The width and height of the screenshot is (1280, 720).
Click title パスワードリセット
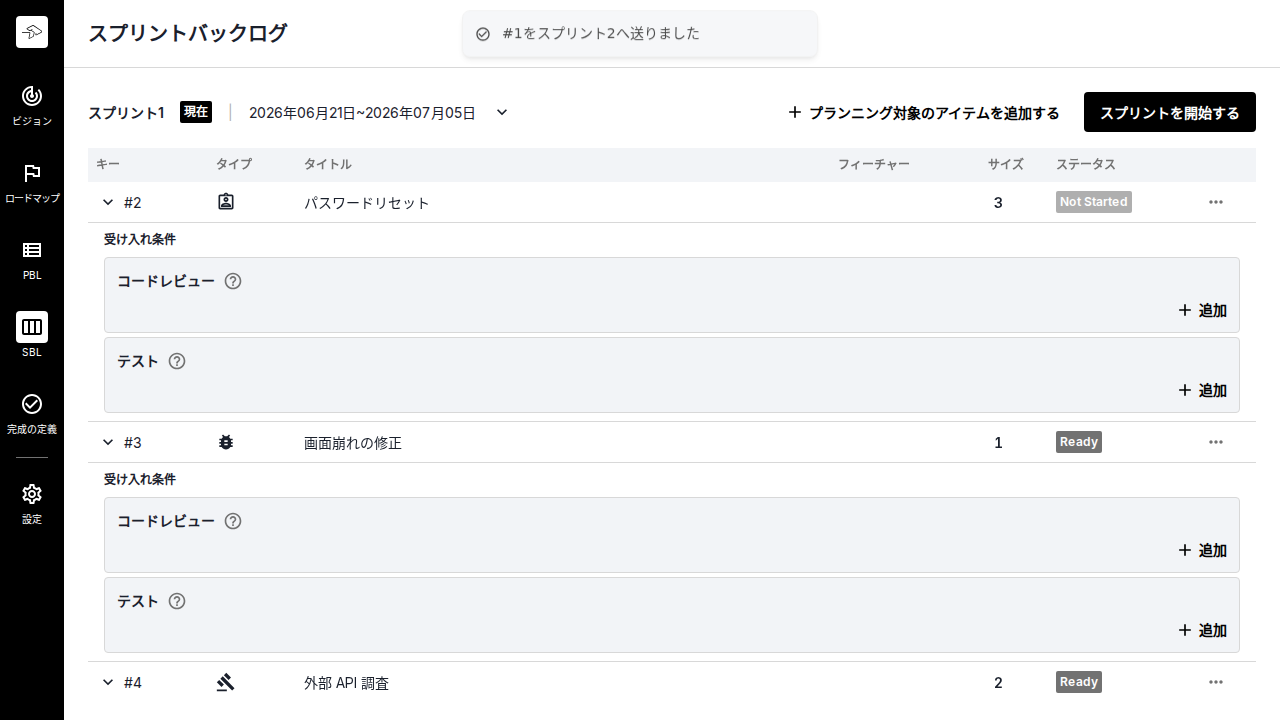[367, 203]
